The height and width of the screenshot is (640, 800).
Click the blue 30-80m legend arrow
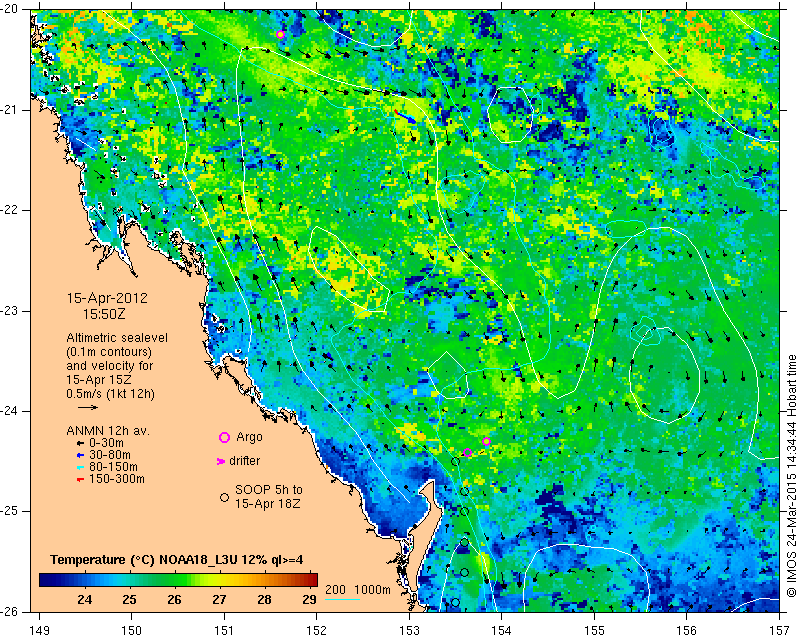pyautogui.click(x=80, y=455)
